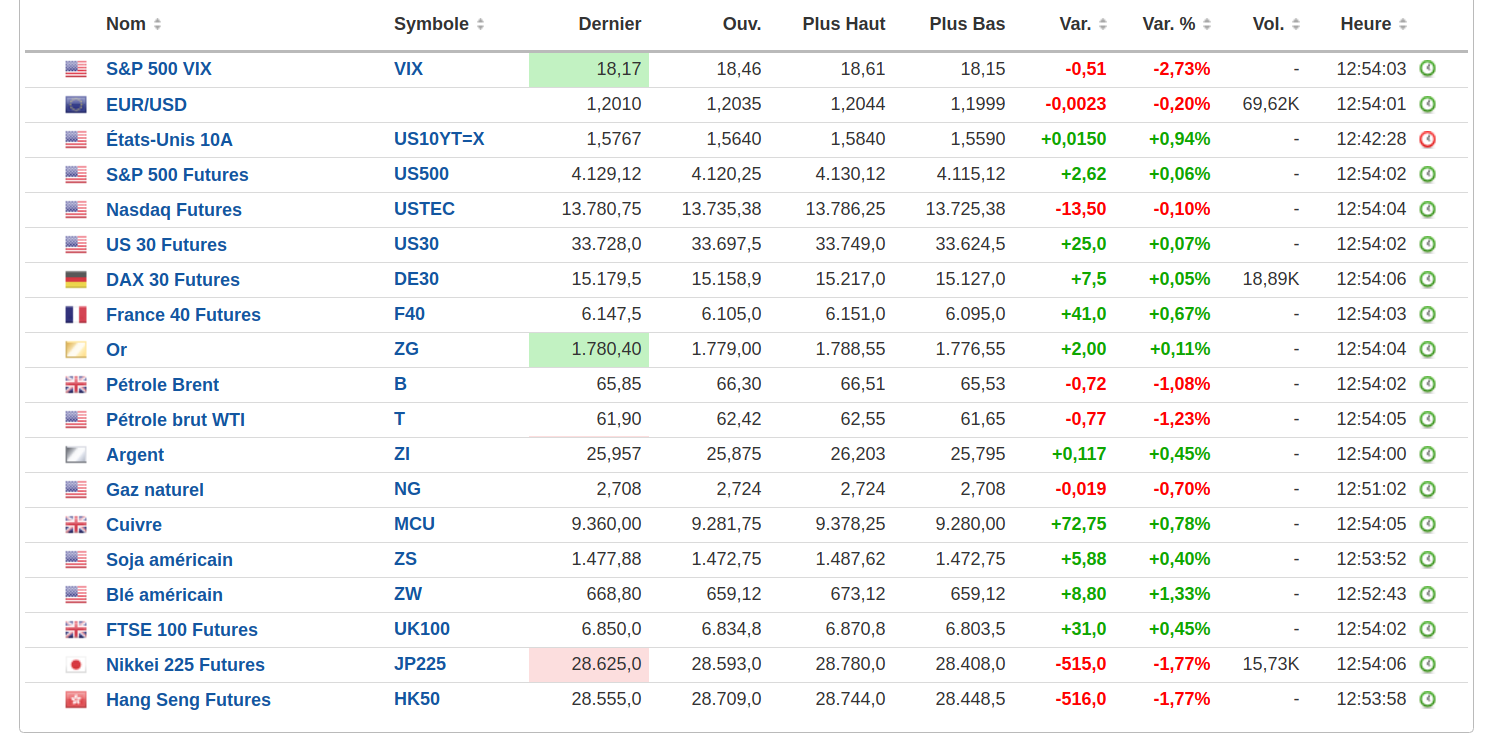Click the Japan flag beside Nikkei 225 Futures

[x=76, y=665]
